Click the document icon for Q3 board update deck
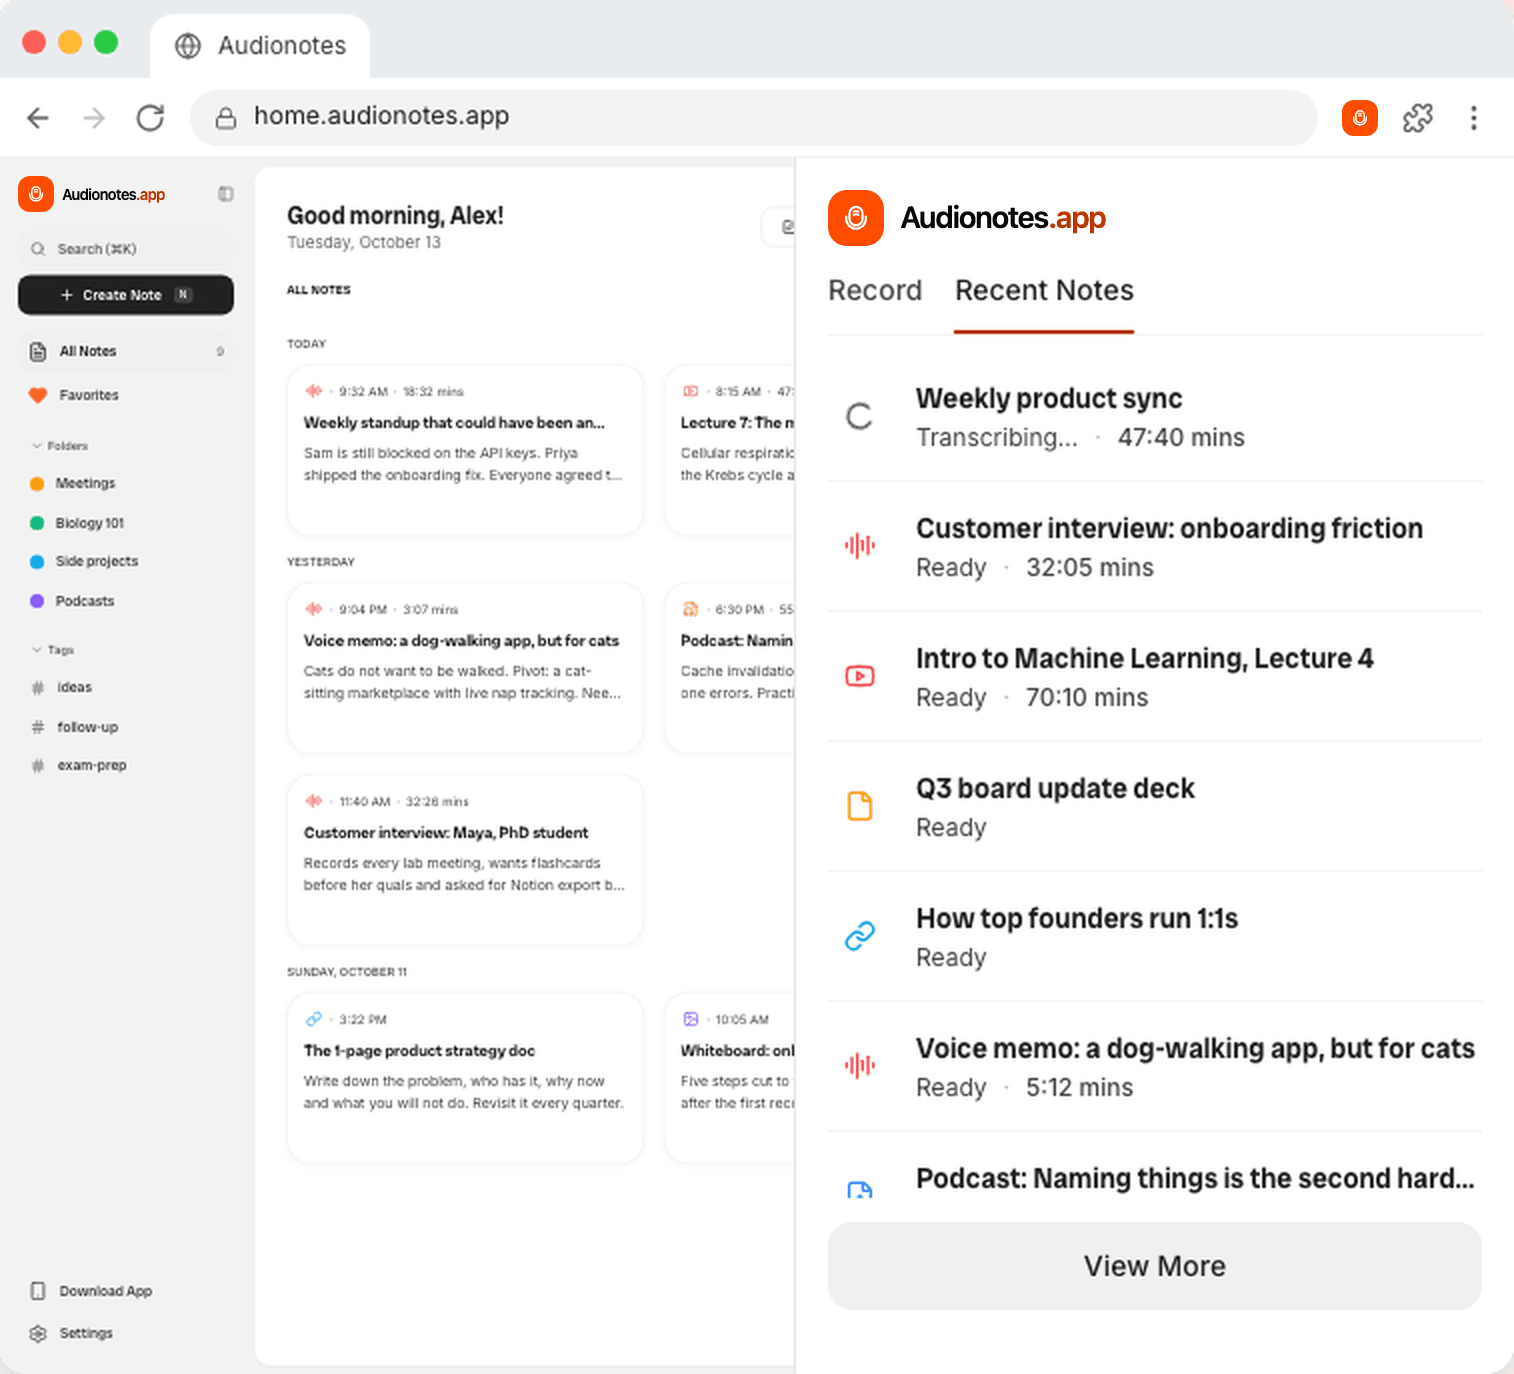The width and height of the screenshot is (1514, 1374). pos(859,806)
